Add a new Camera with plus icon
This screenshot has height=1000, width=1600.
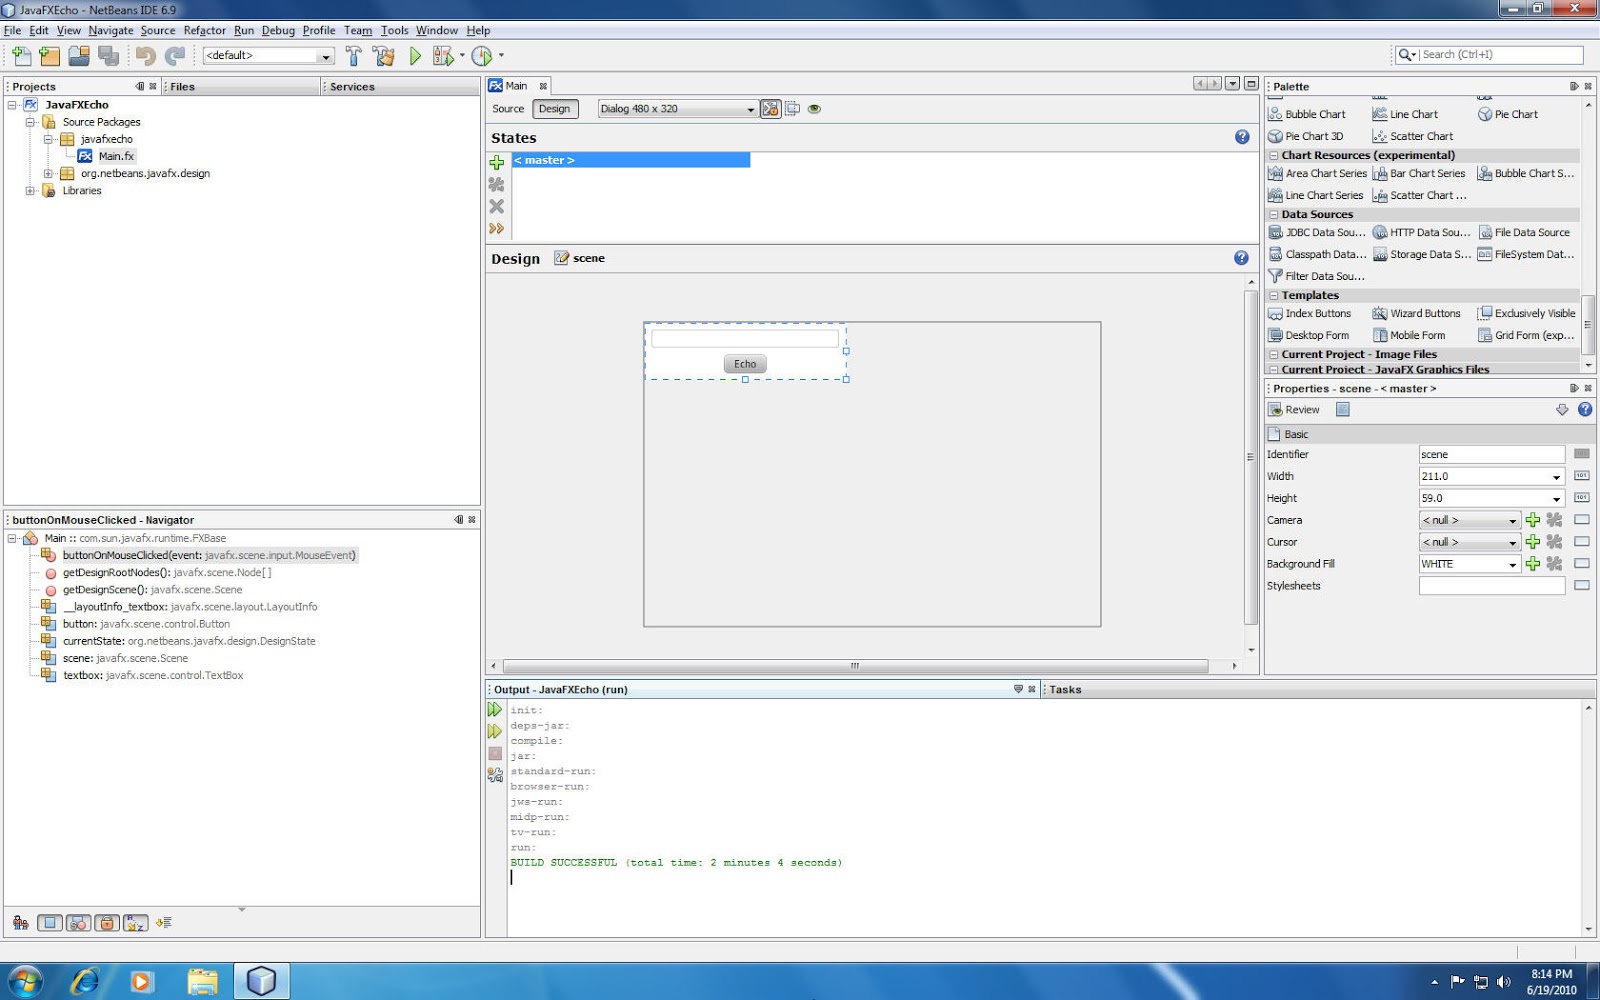tap(1533, 520)
